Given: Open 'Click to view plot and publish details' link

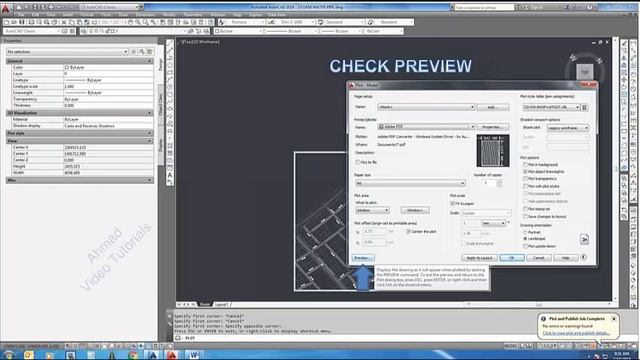Looking at the screenshot, I should click(x=576, y=333).
